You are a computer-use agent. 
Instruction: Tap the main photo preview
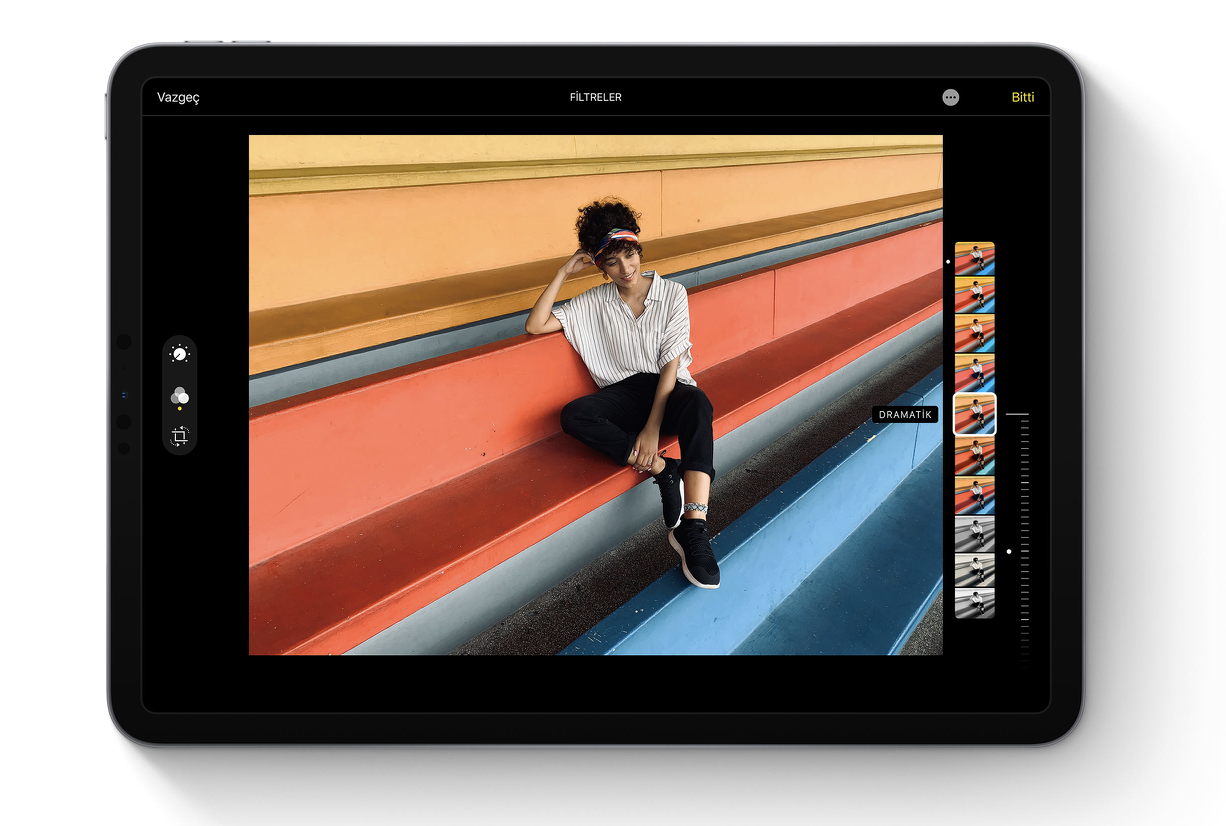[x=595, y=395]
